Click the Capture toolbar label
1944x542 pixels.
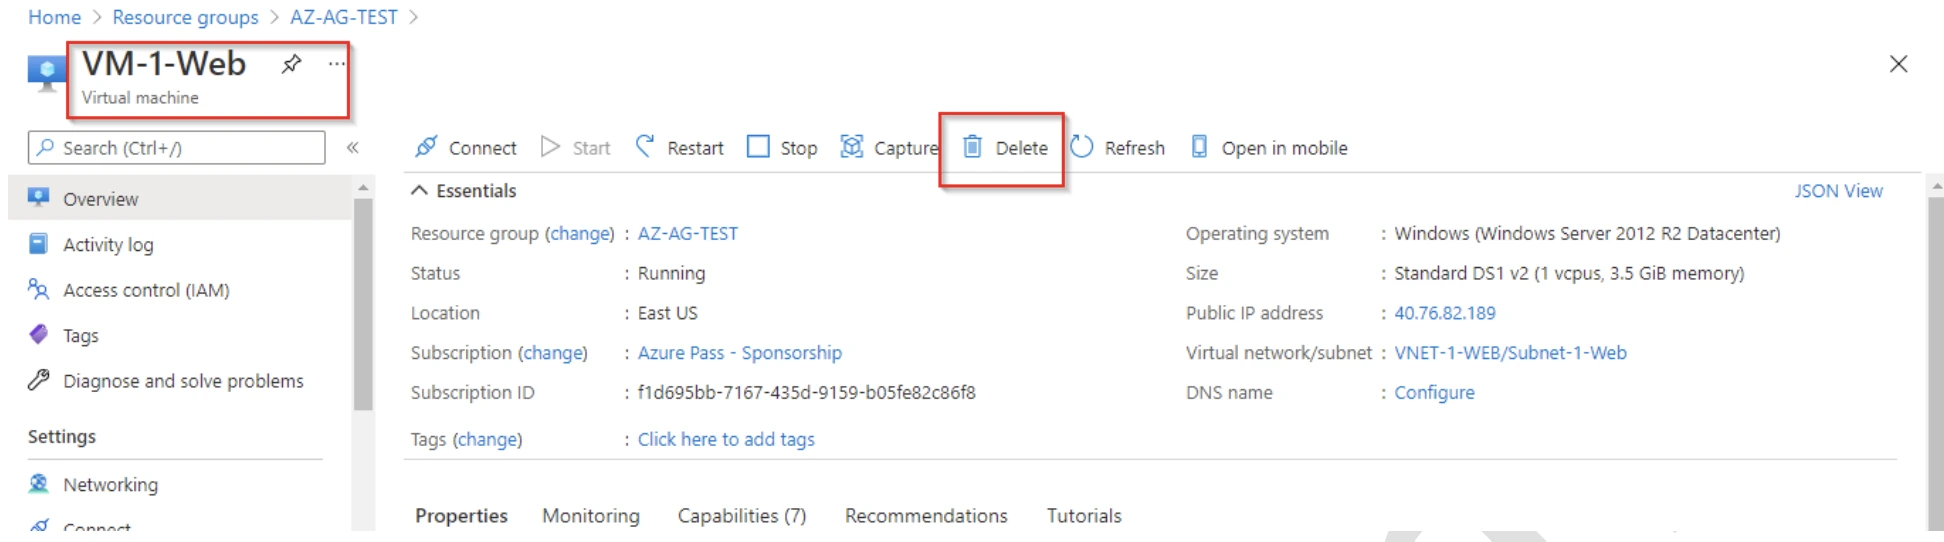(906, 148)
